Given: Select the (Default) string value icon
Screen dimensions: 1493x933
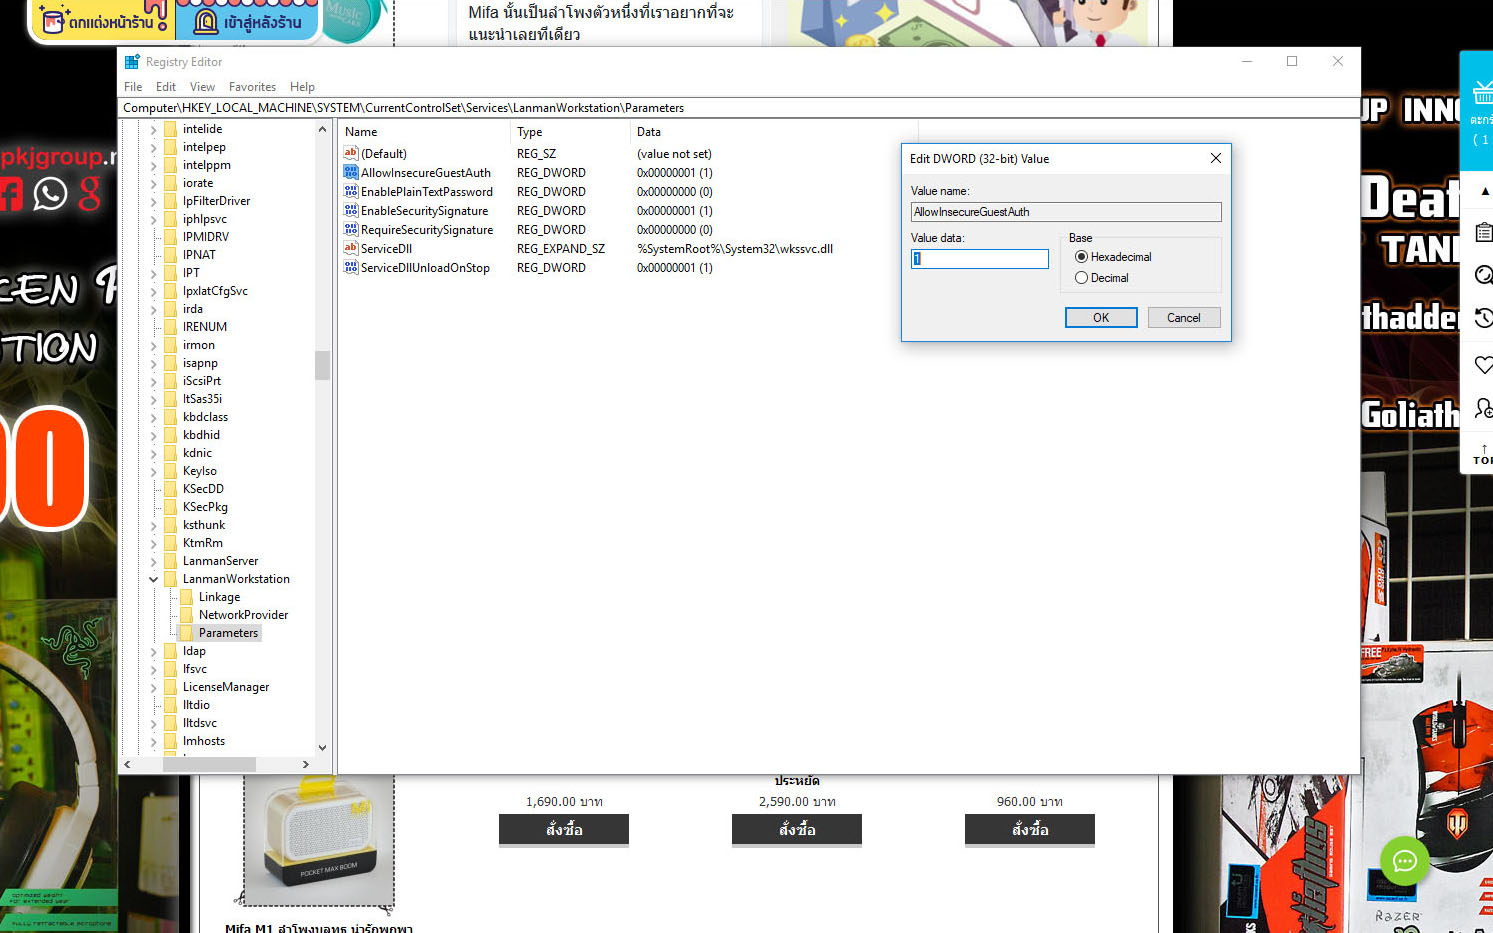Looking at the screenshot, I should click(x=351, y=153).
